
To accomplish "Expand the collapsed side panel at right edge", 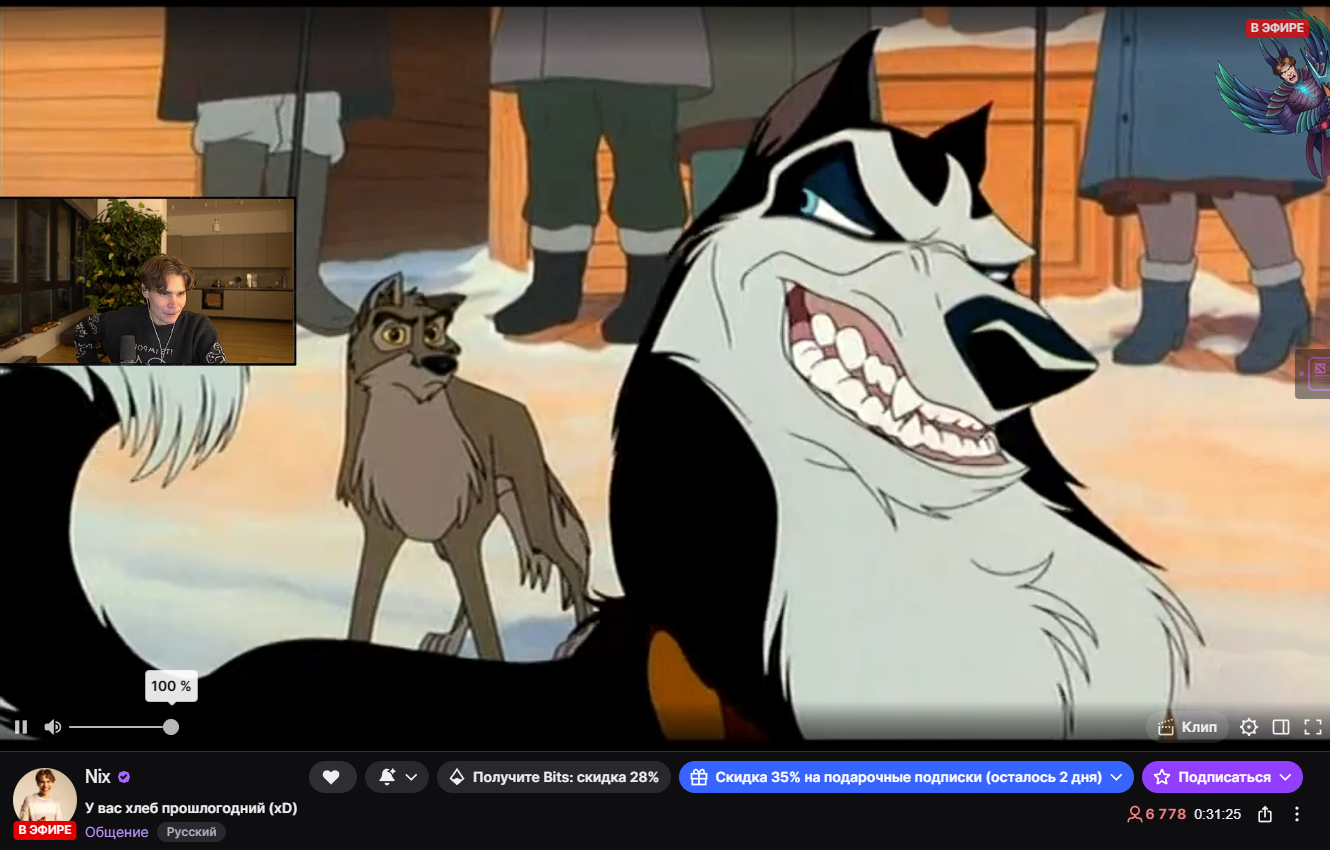I will 1315,374.
